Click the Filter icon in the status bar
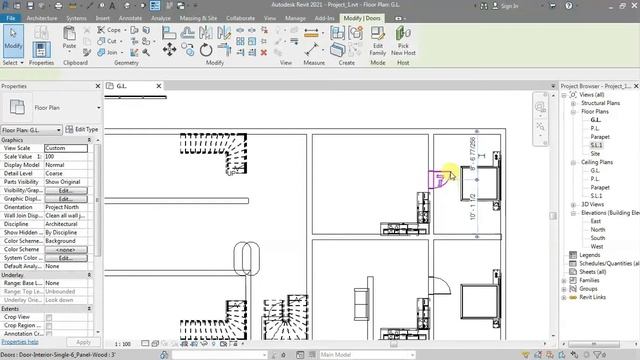 pyautogui.click(x=598, y=355)
